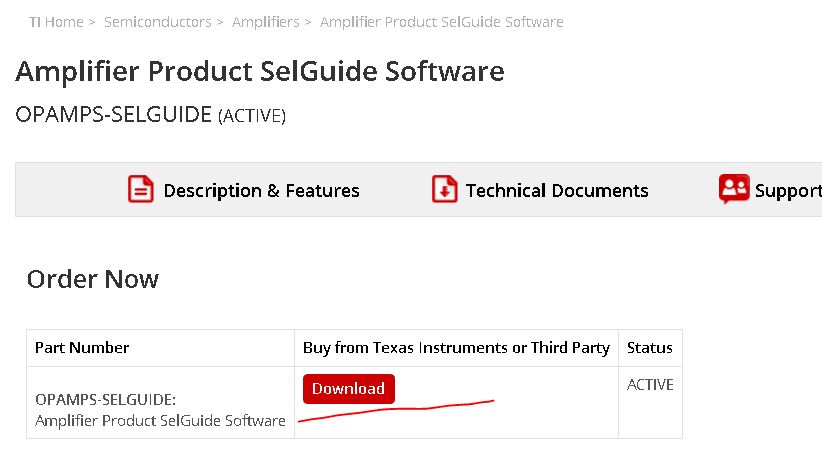The height and width of the screenshot is (462, 822).
Task: Click the Description & Features document icon
Action: coord(141,189)
